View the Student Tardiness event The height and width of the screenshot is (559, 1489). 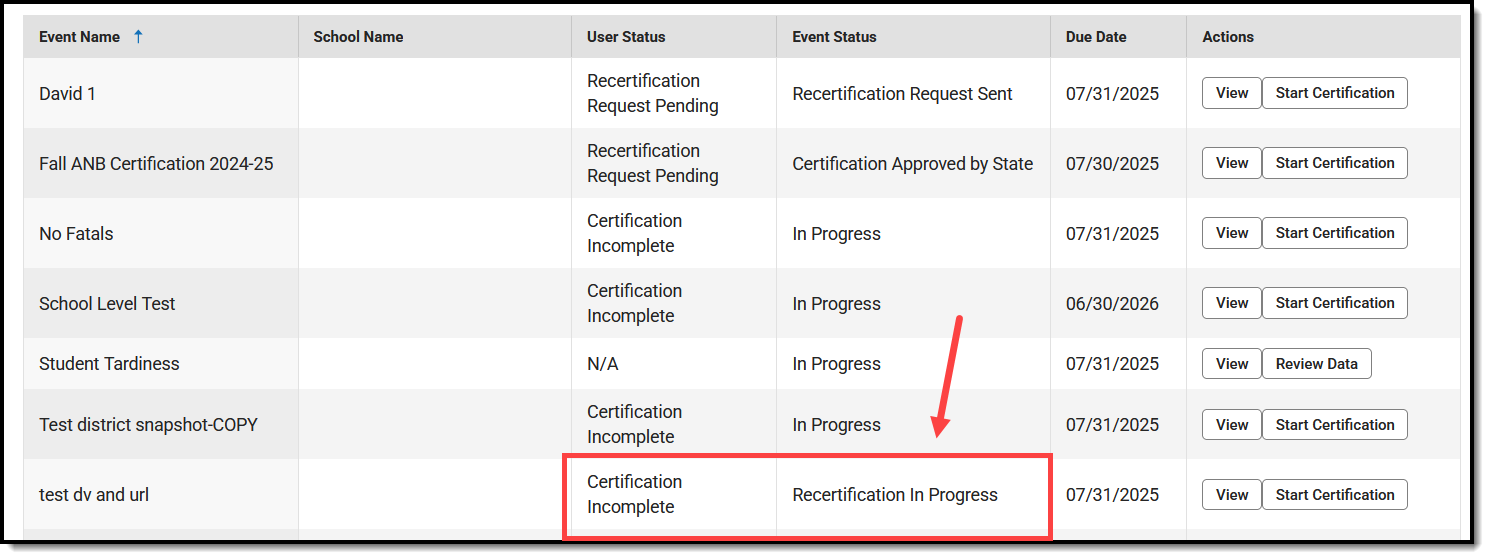coord(1232,364)
